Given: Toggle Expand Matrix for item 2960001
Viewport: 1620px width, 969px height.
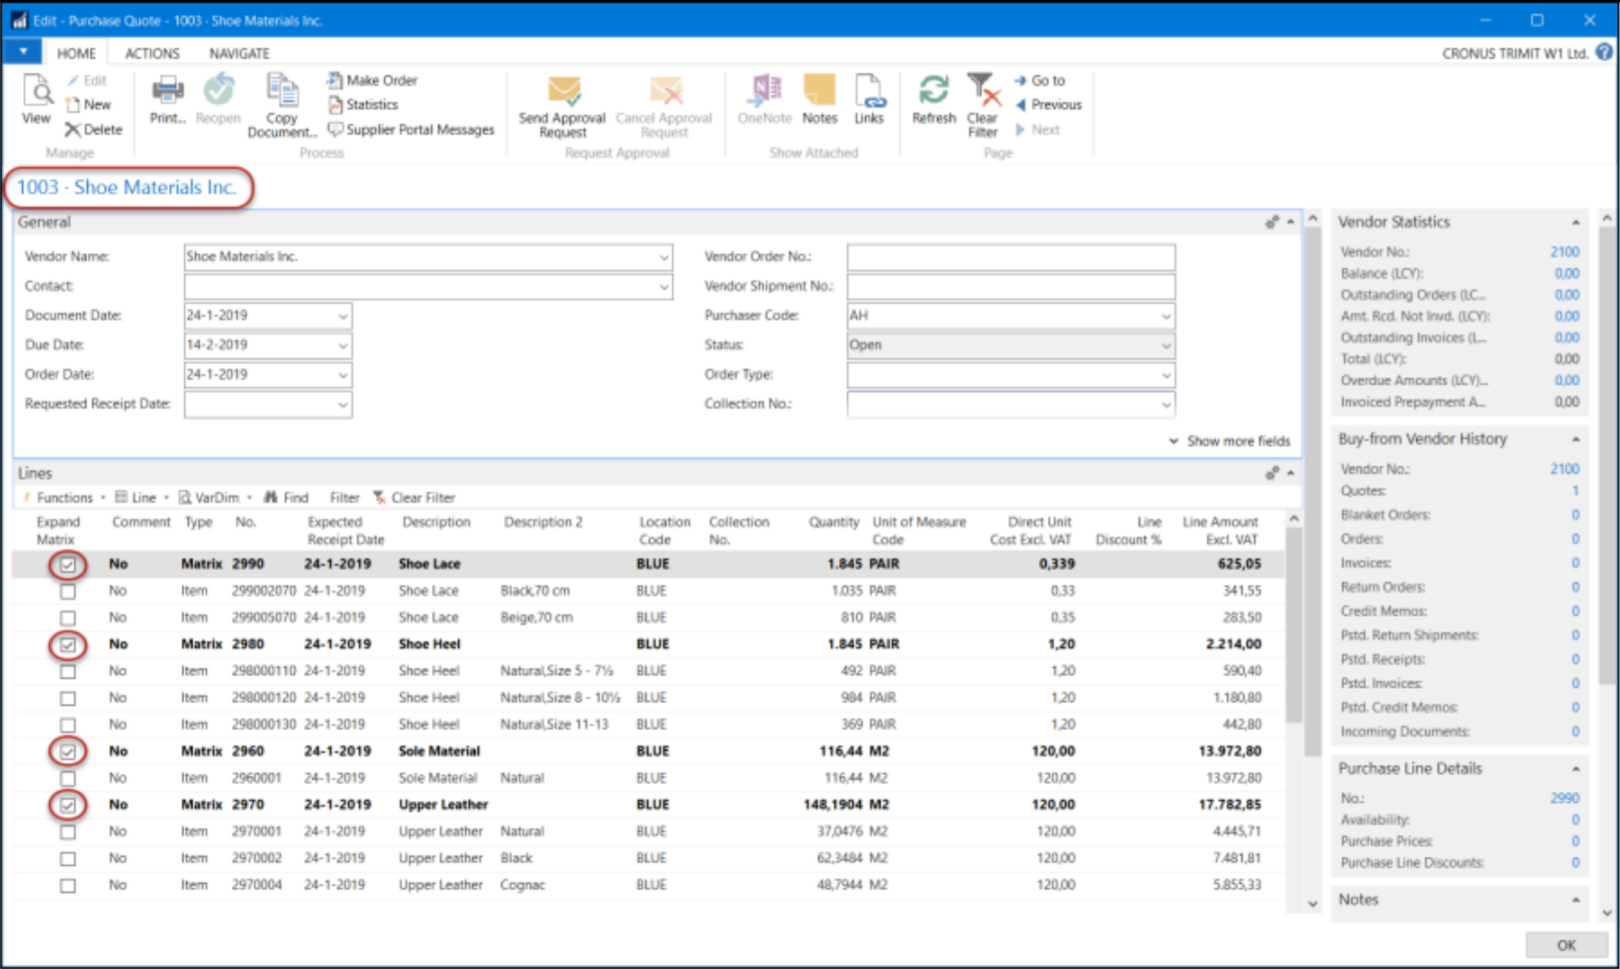Looking at the screenshot, I should click(68, 779).
